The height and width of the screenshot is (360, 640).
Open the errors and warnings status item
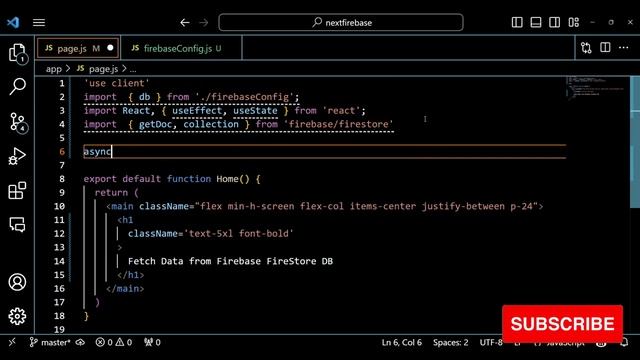pos(114,342)
